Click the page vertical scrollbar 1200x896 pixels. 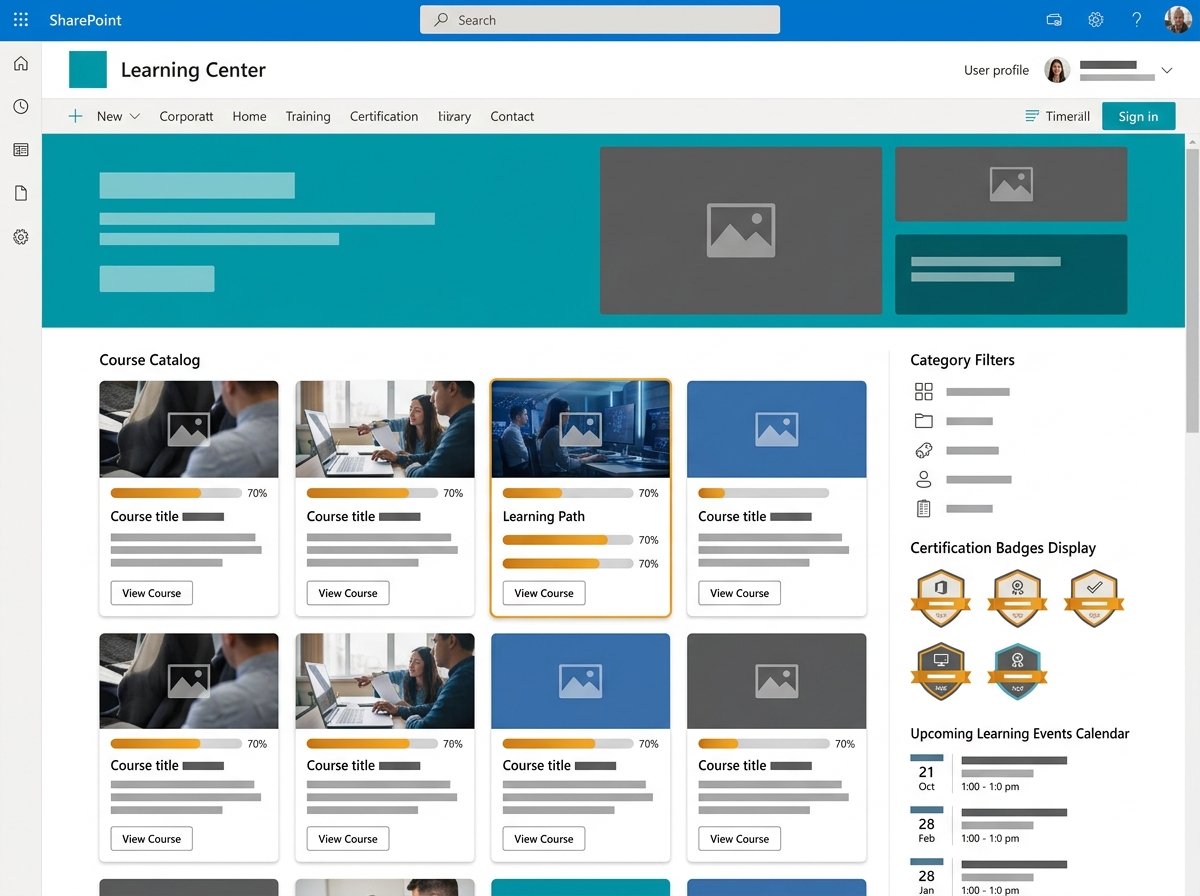(x=1192, y=290)
